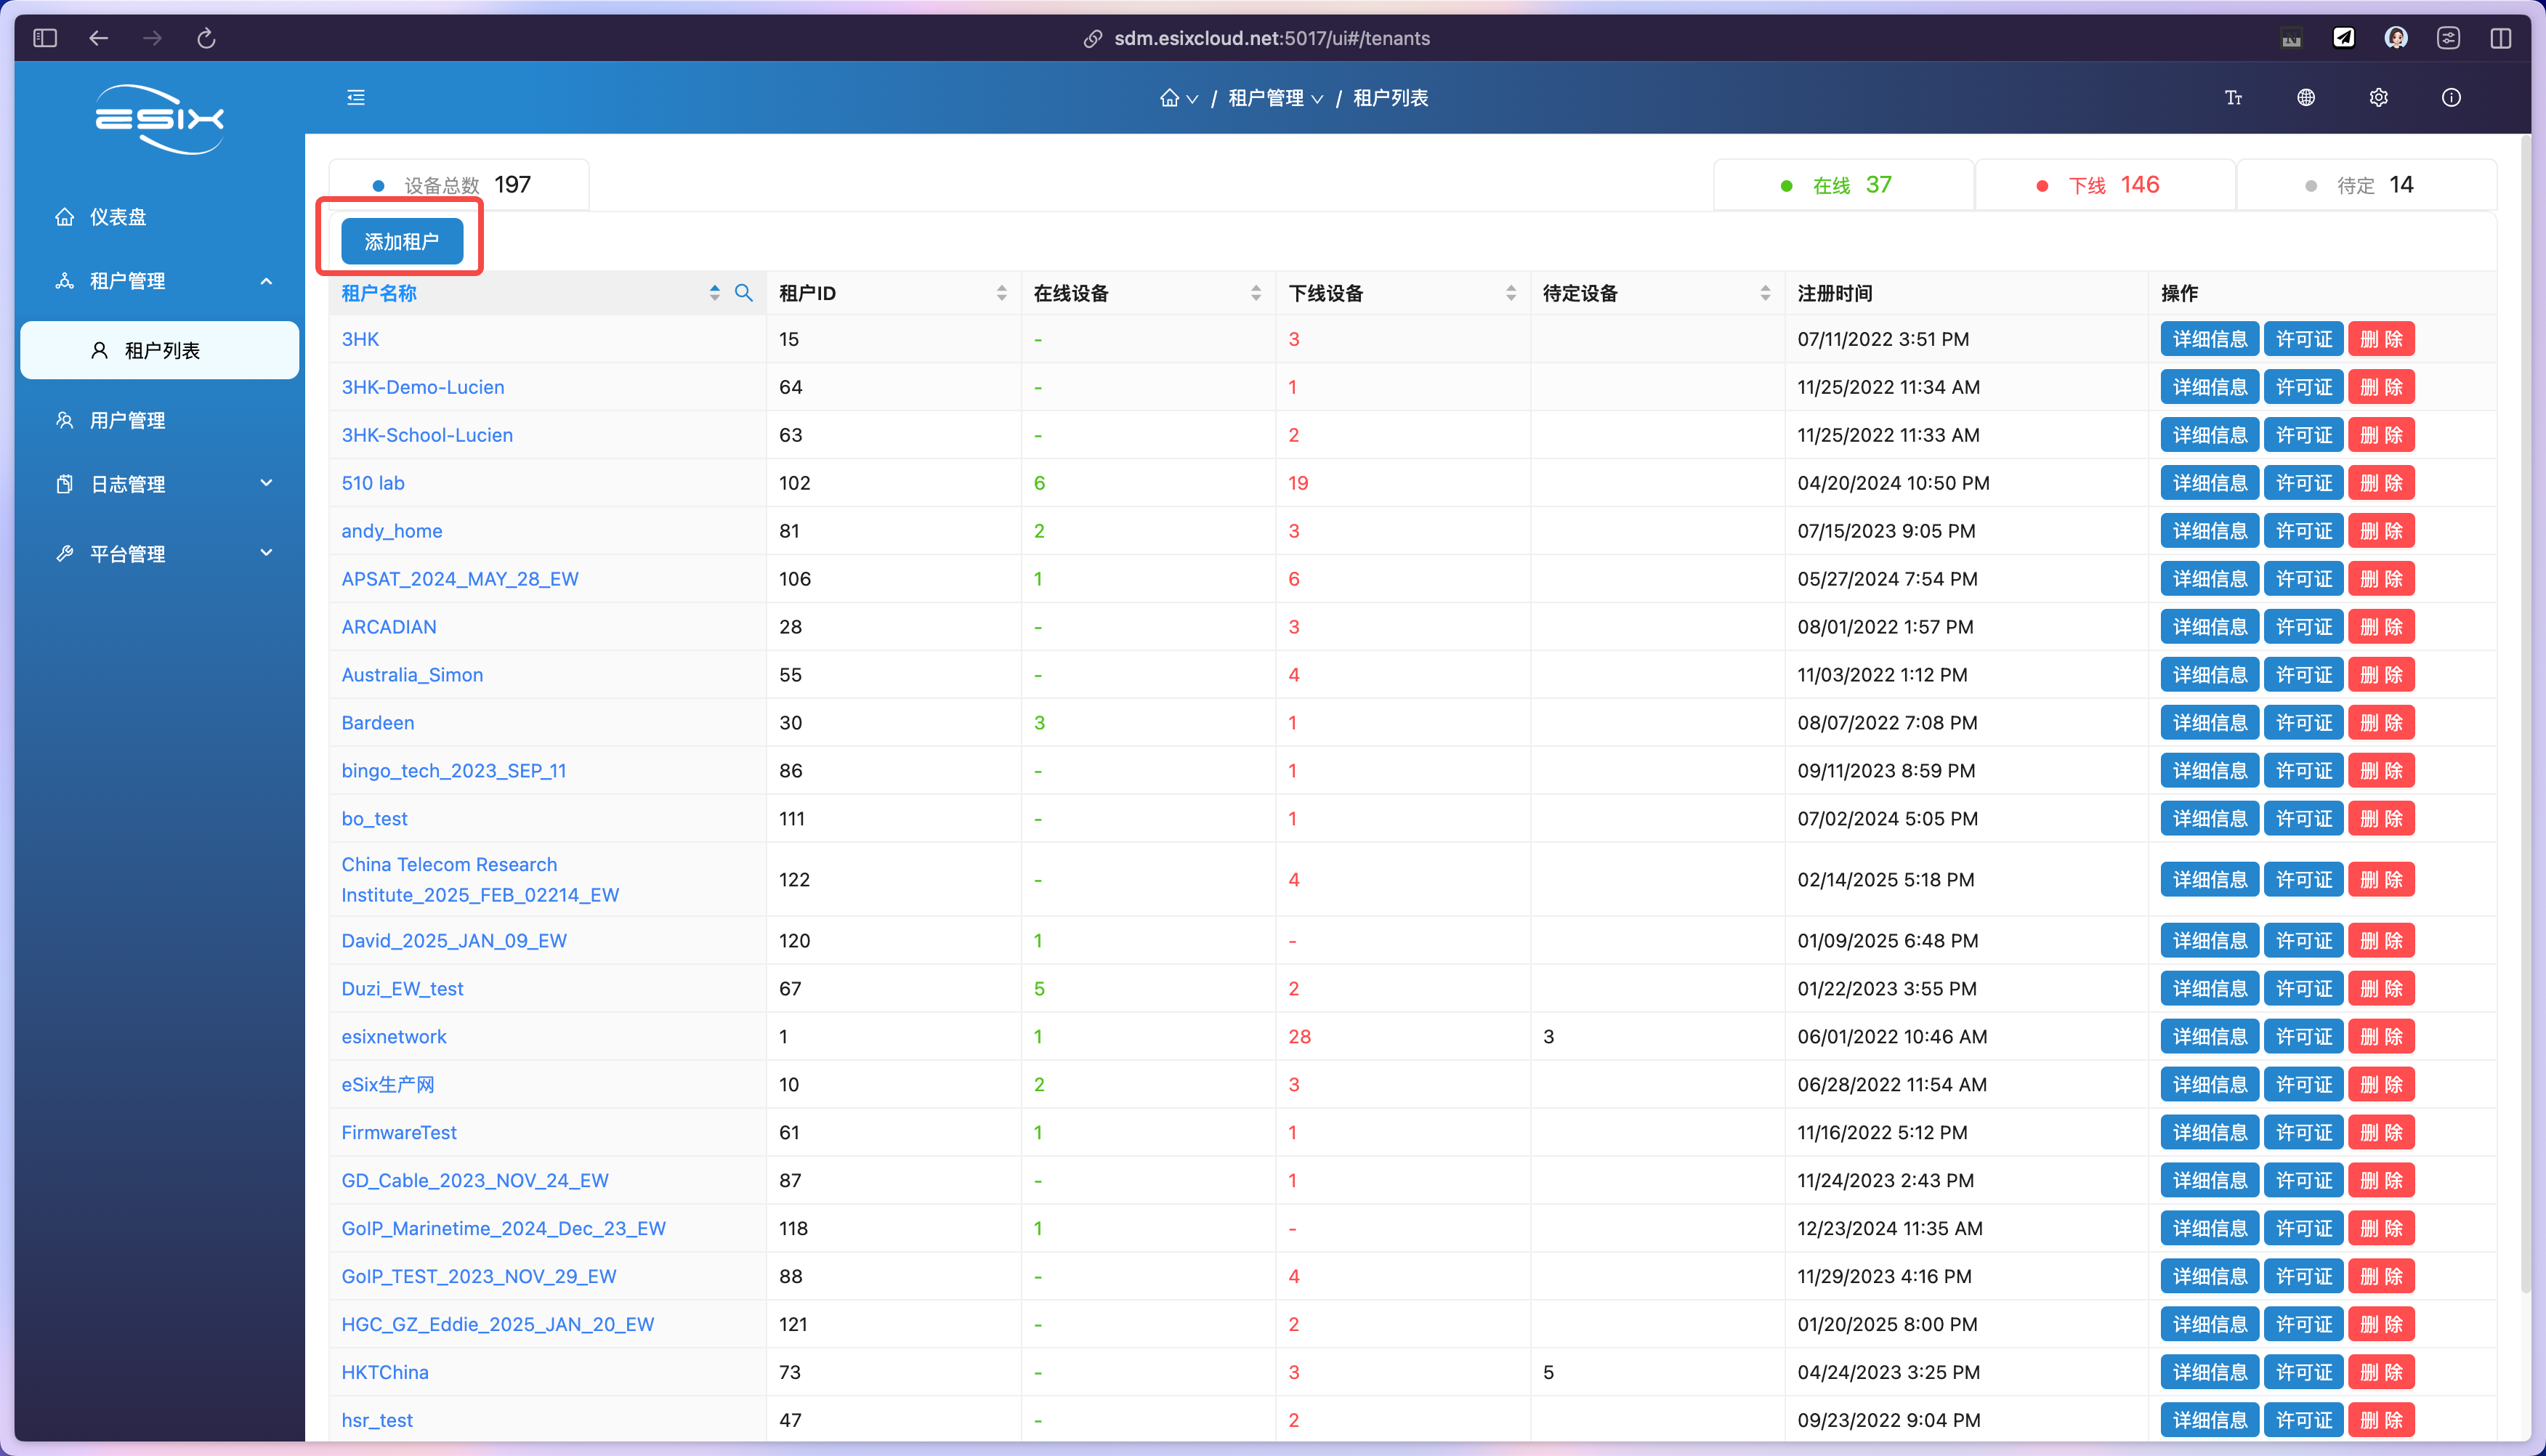Sort by the tenant ID column
2546x1456 pixels.
[1001, 293]
